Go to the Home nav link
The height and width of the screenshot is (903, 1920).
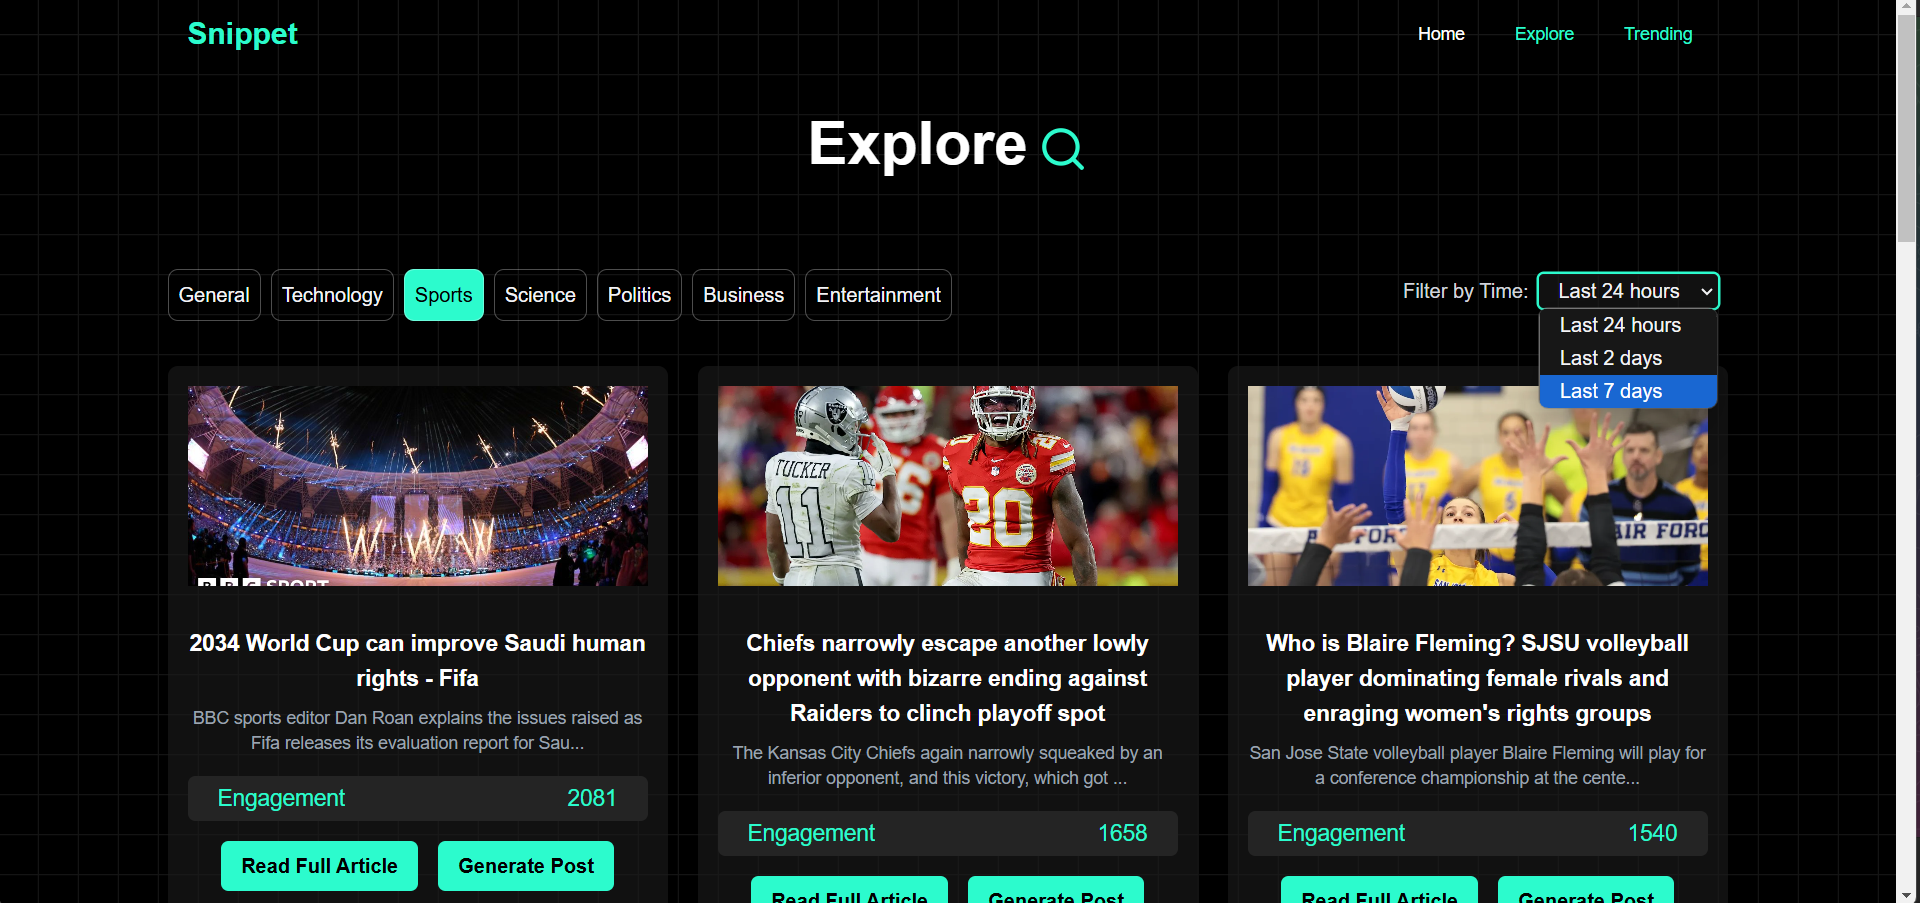click(1441, 34)
